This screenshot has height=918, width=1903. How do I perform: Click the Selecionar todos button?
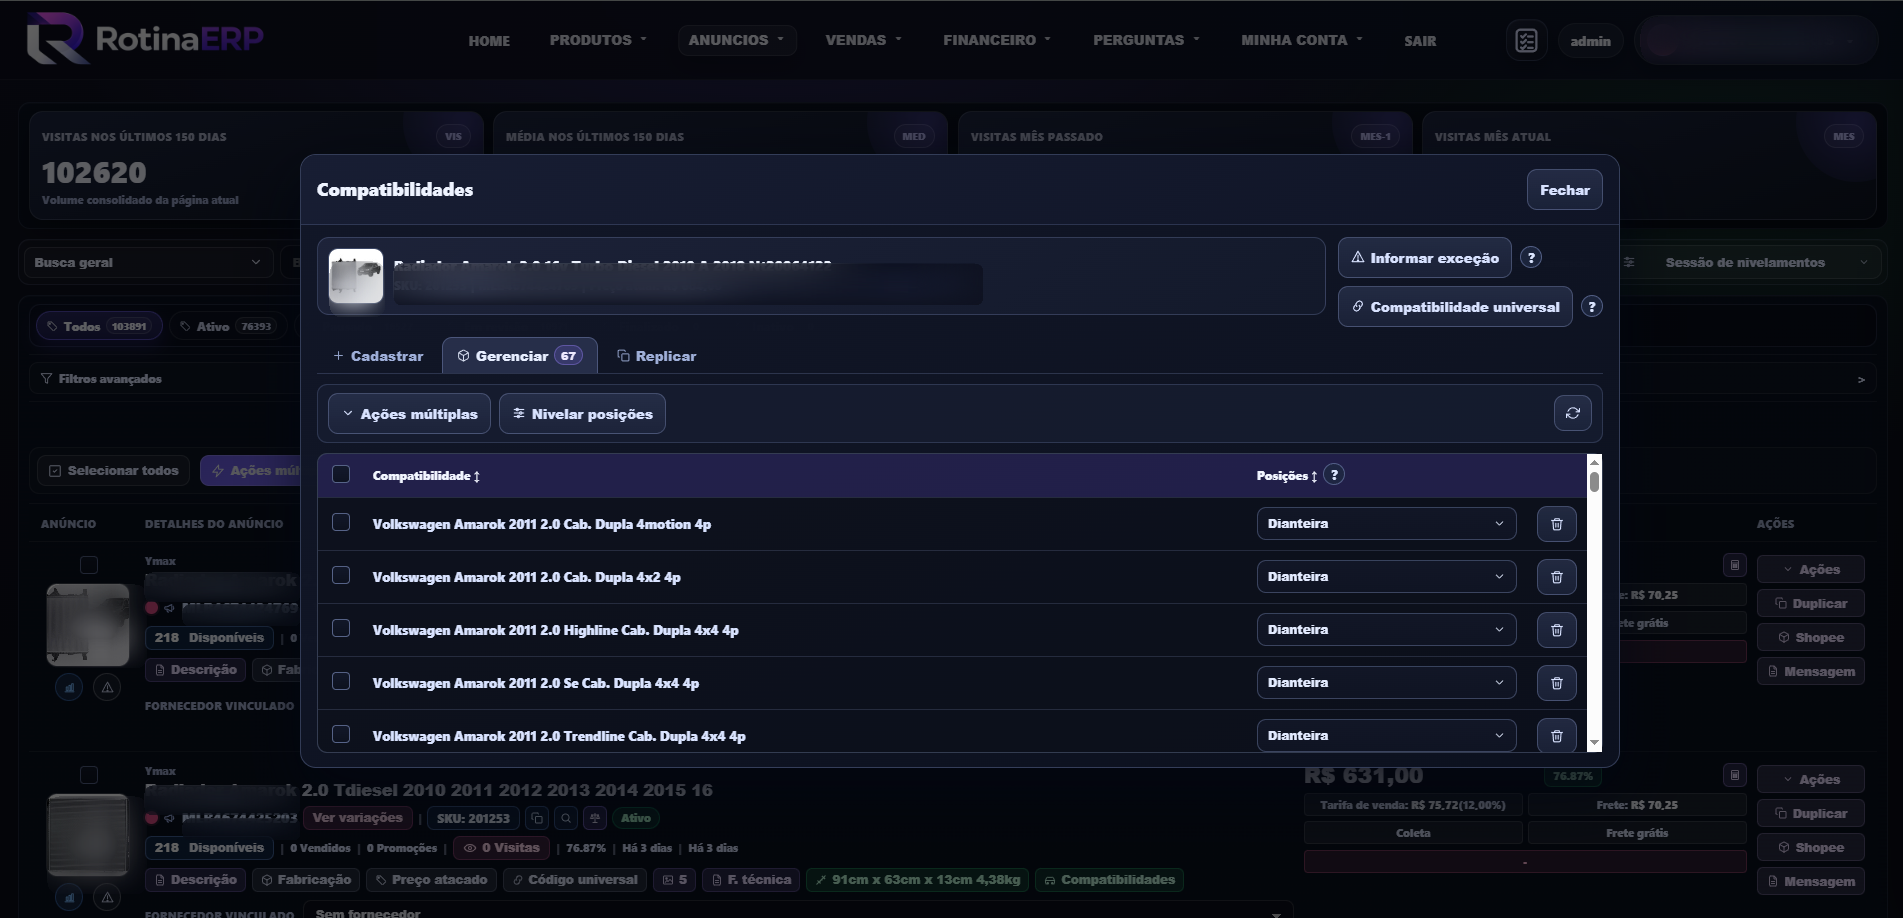click(x=113, y=471)
